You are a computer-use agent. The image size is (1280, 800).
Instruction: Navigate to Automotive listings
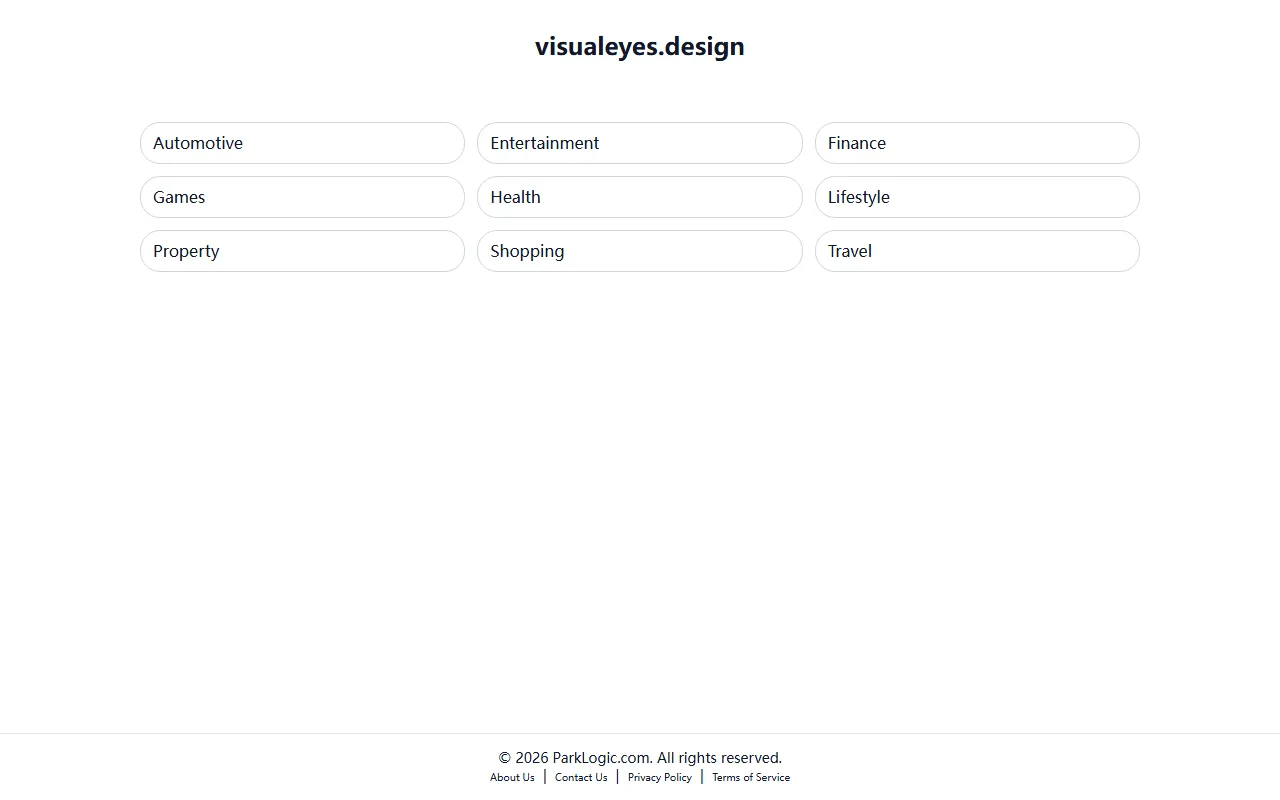click(302, 143)
